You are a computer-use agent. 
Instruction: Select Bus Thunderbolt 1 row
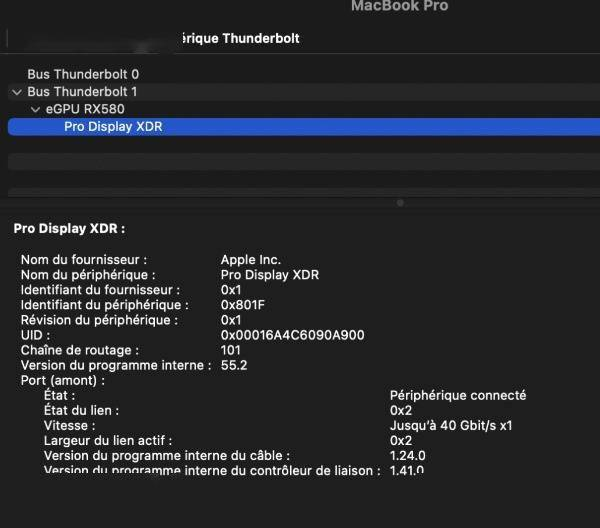coord(304,92)
